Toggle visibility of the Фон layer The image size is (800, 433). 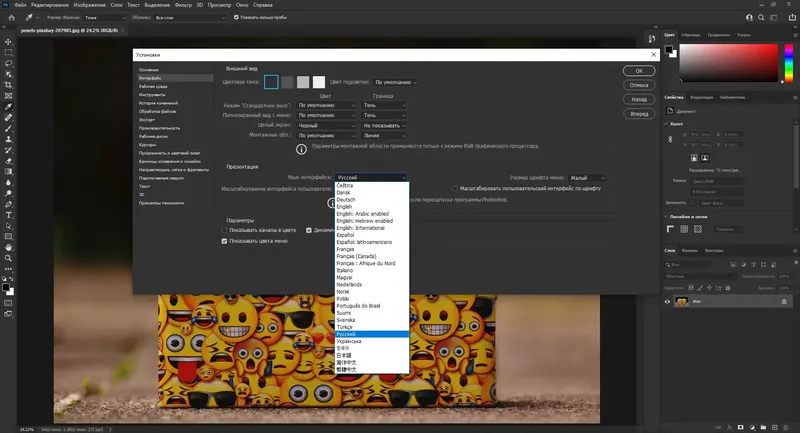(x=667, y=301)
